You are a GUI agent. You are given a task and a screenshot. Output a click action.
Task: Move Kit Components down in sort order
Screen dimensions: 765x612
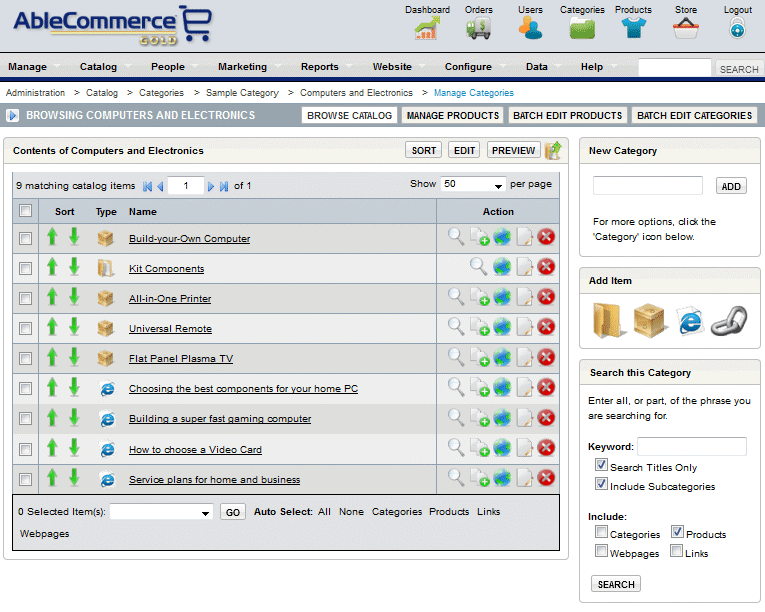click(74, 267)
